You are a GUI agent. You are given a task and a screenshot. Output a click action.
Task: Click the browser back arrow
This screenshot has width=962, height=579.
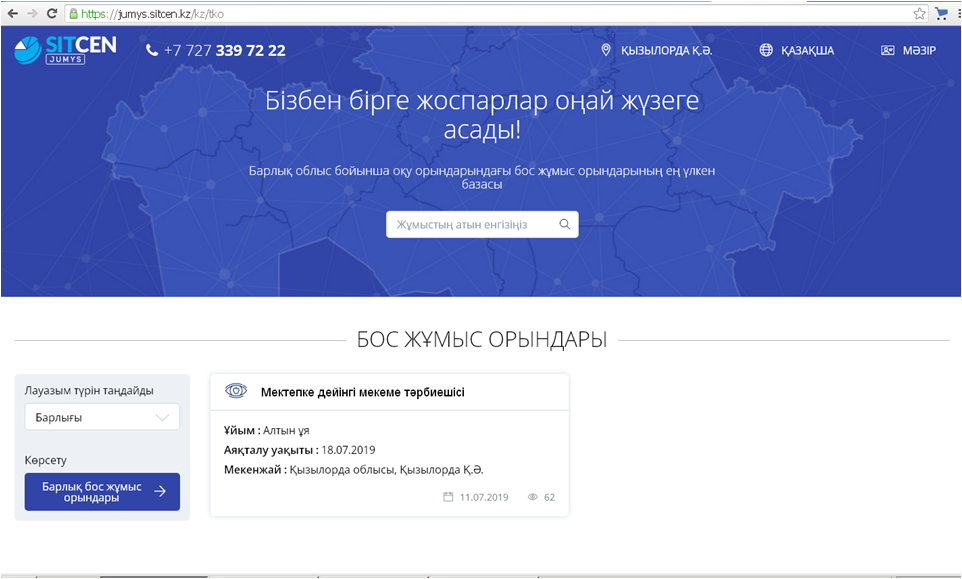(12, 13)
